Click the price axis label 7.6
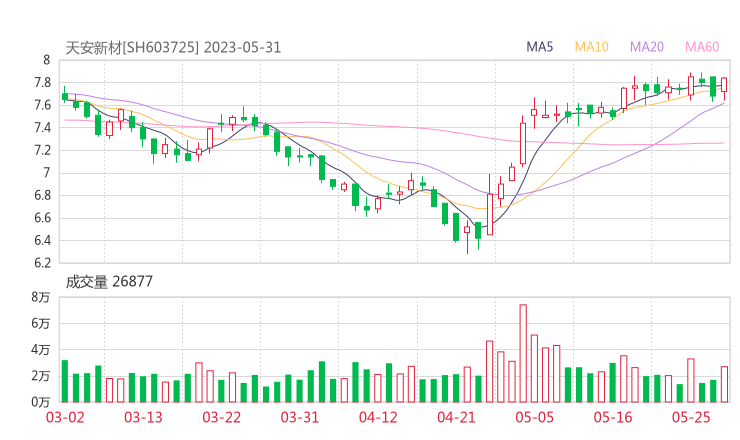 [x=42, y=105]
